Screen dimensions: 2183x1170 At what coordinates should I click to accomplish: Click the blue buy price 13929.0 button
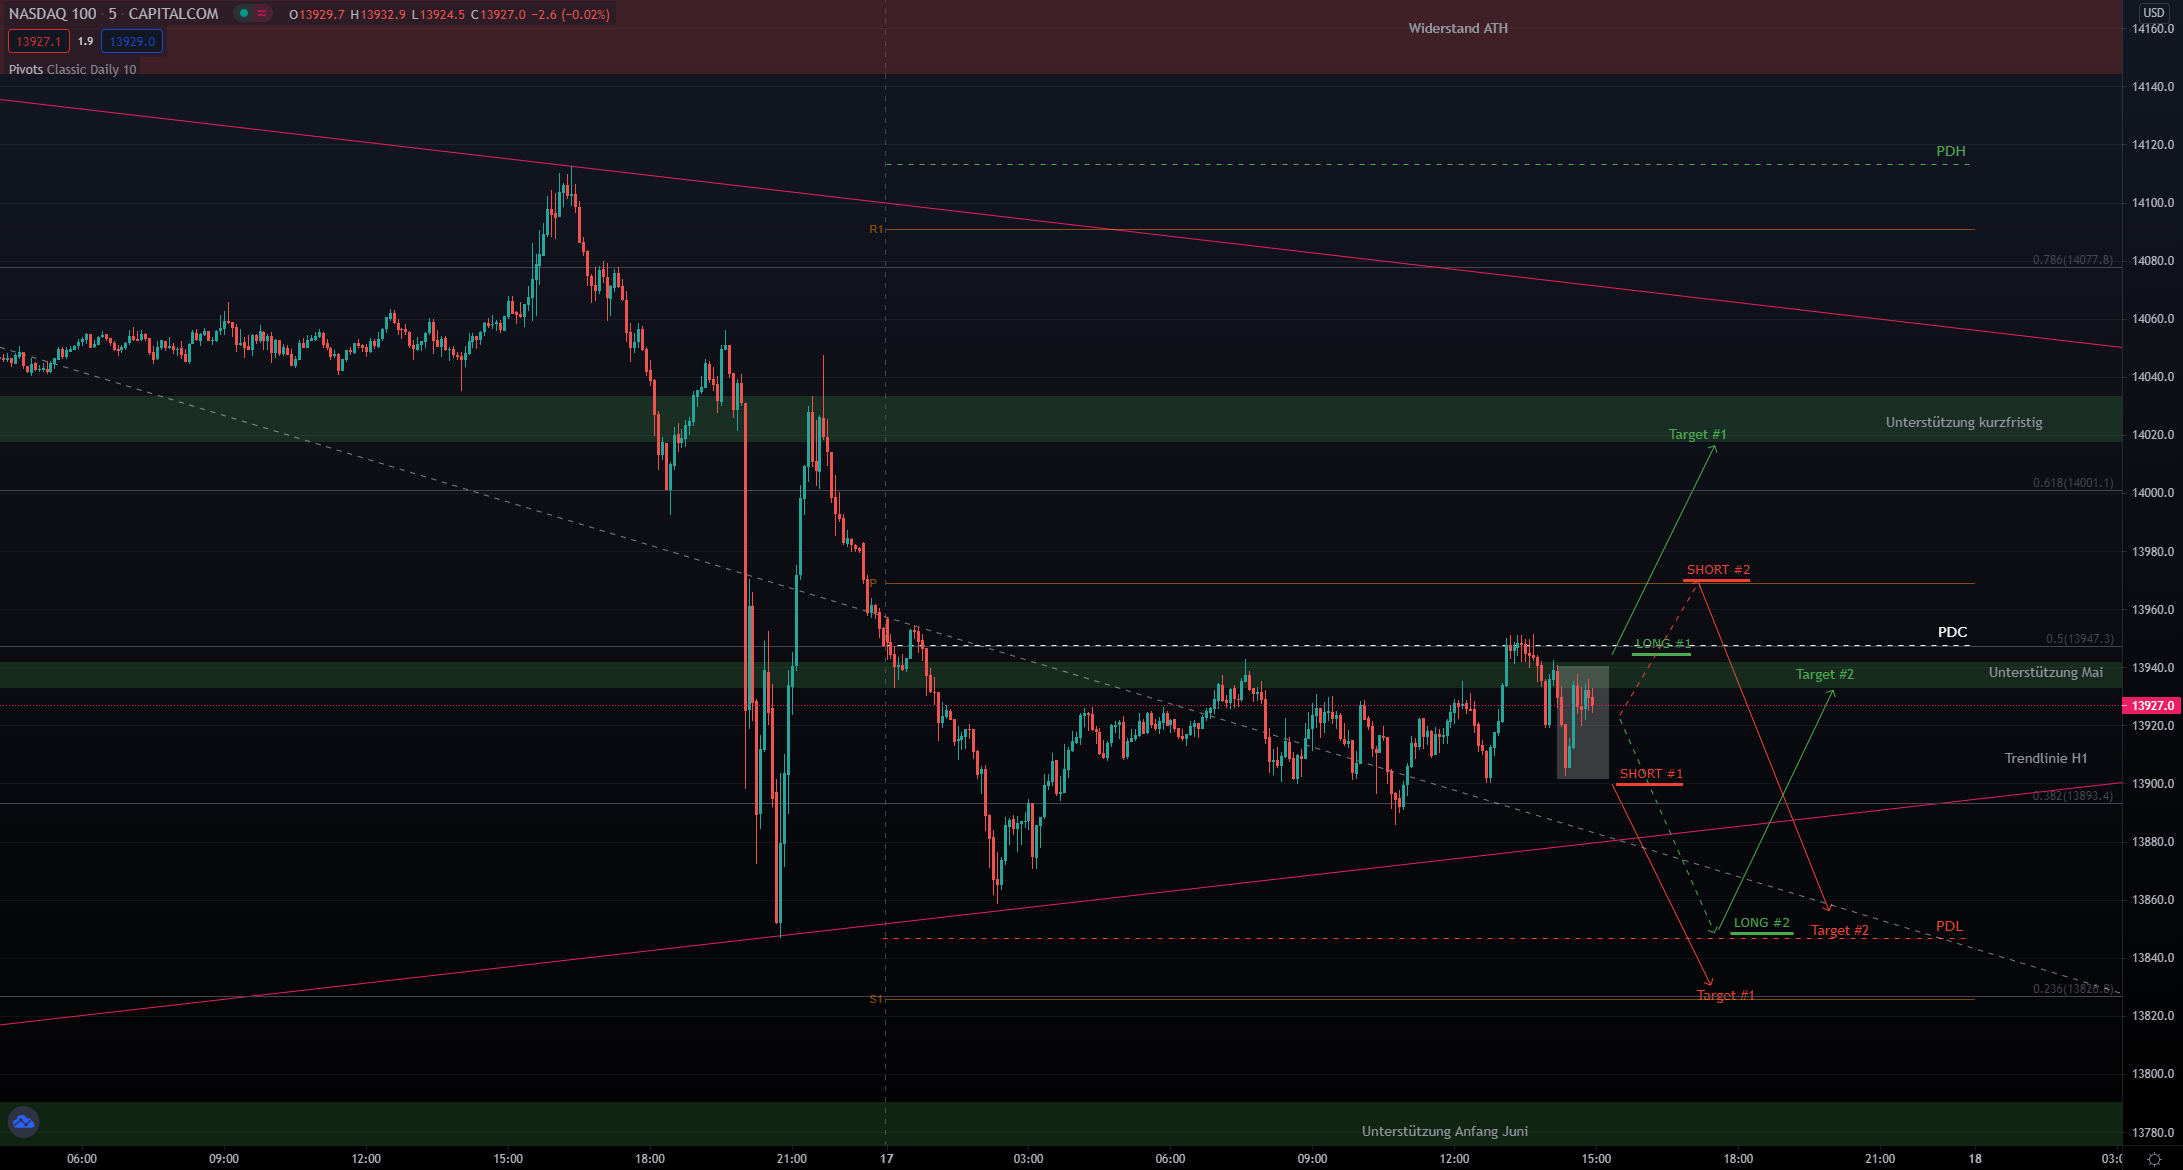click(x=132, y=42)
